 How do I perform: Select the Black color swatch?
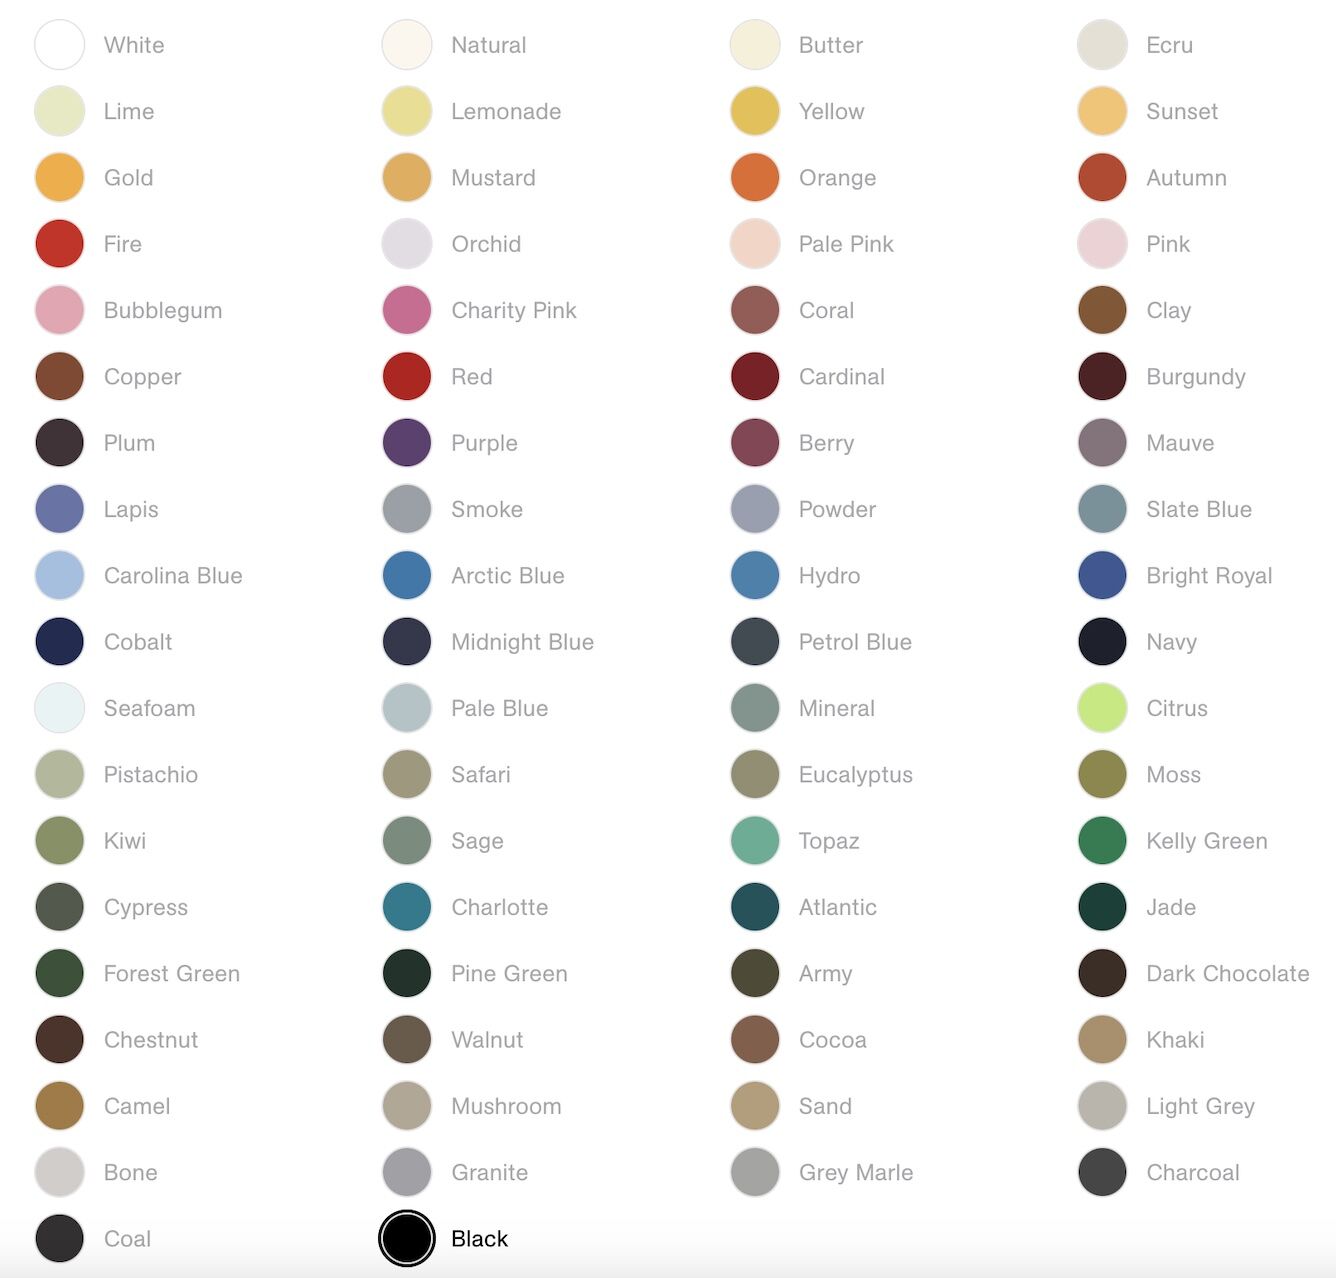tap(407, 1238)
